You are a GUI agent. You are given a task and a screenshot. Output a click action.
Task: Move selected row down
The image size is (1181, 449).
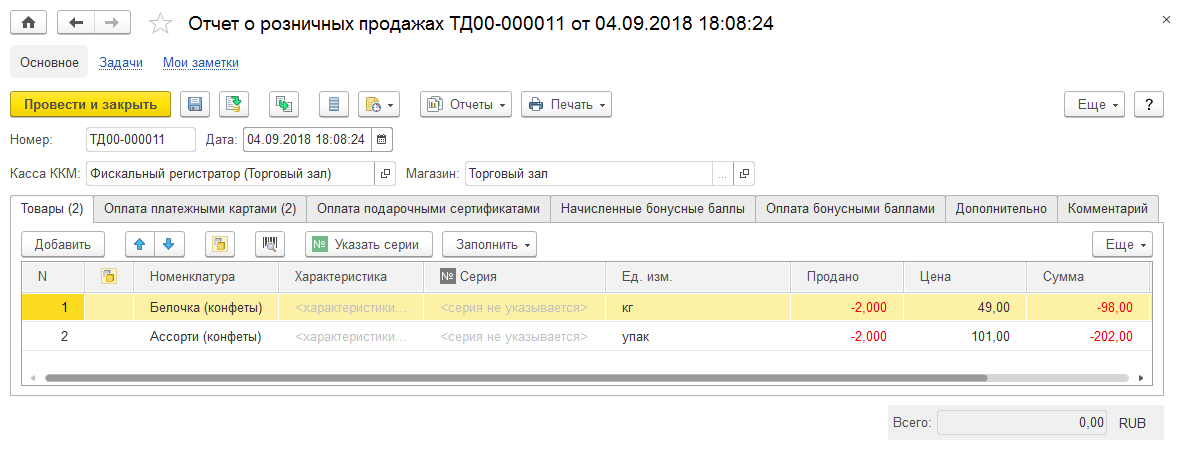pyautogui.click(x=168, y=244)
